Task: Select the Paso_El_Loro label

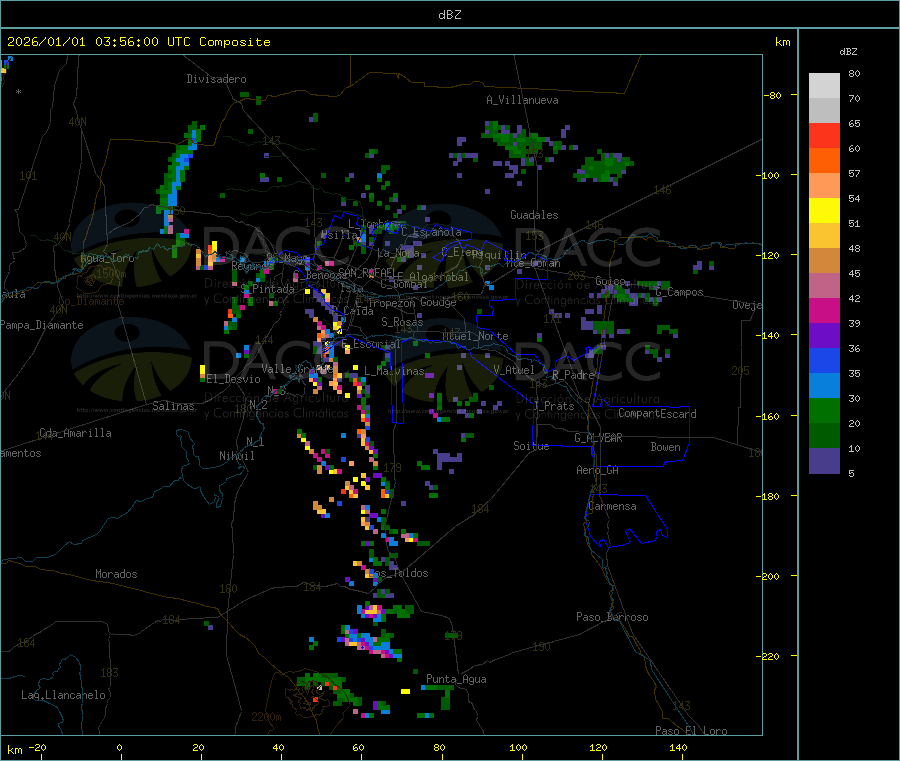Action: pyautogui.click(x=692, y=731)
